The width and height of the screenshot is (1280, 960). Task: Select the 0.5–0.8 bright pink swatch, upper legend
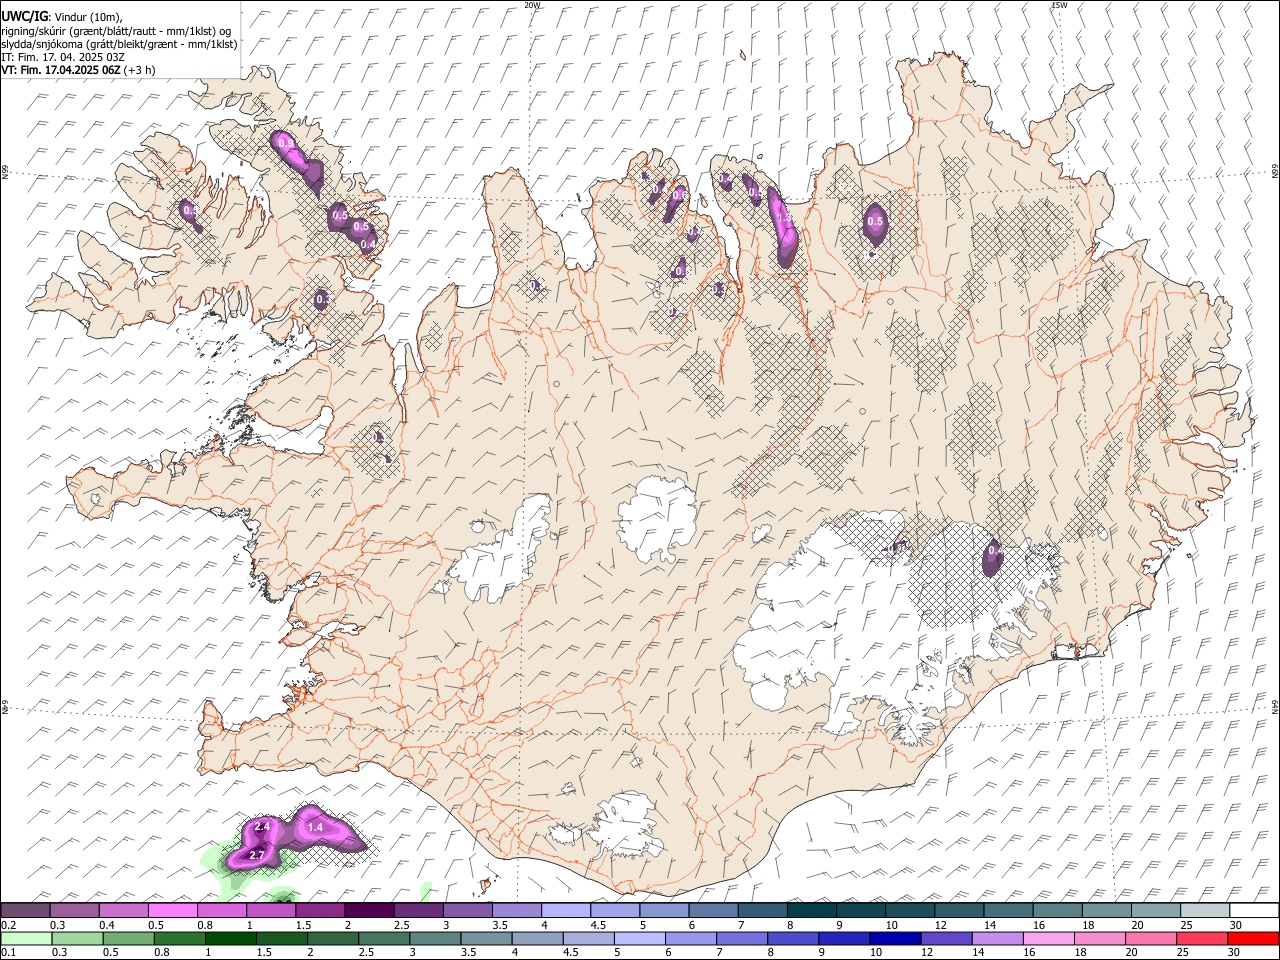[x=173, y=910]
